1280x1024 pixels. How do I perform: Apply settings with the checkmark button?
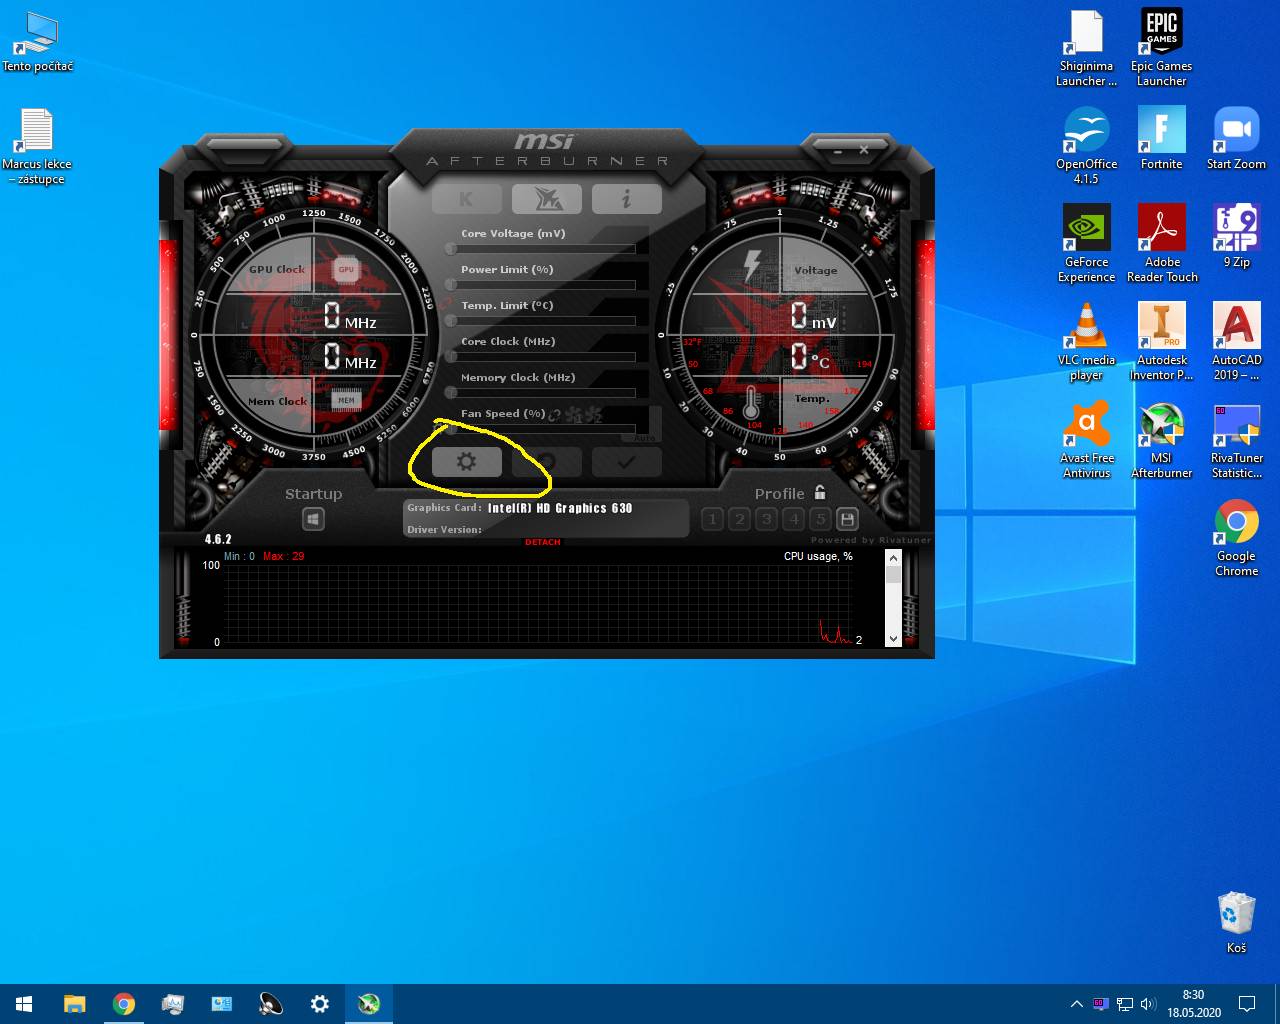click(627, 462)
